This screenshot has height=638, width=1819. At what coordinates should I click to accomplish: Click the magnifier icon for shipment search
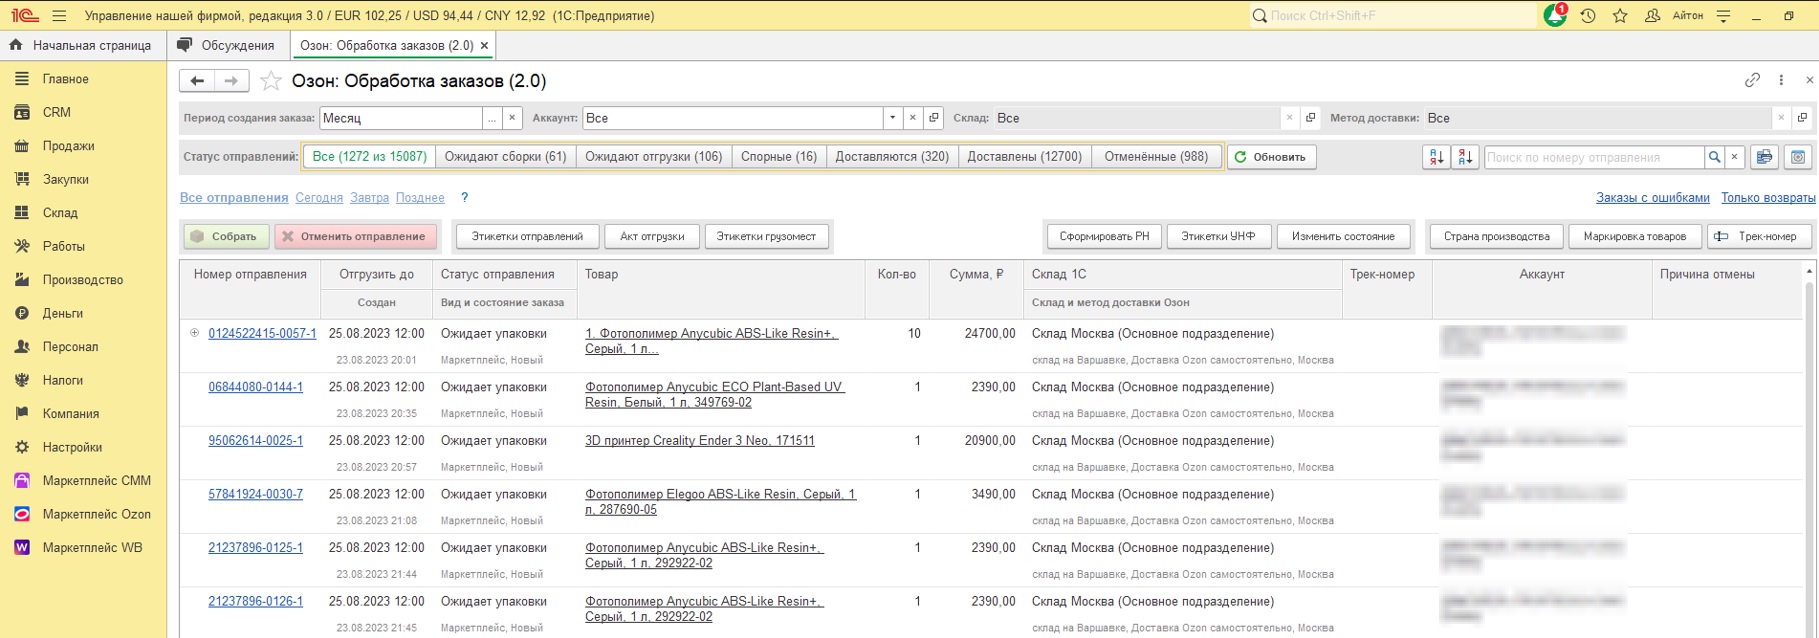1714,157
